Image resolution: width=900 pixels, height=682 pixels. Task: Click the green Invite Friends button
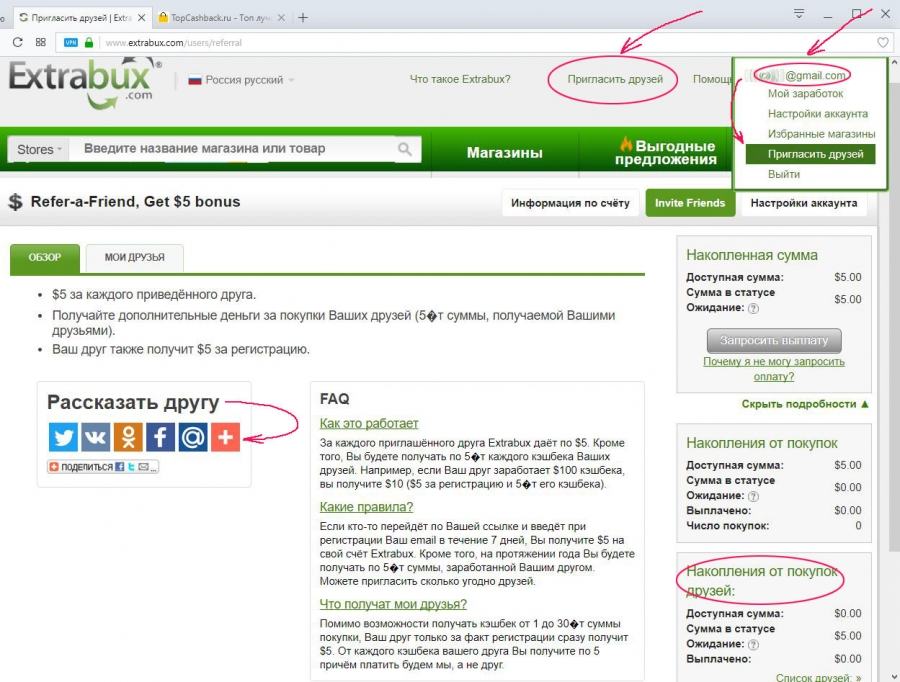690,203
